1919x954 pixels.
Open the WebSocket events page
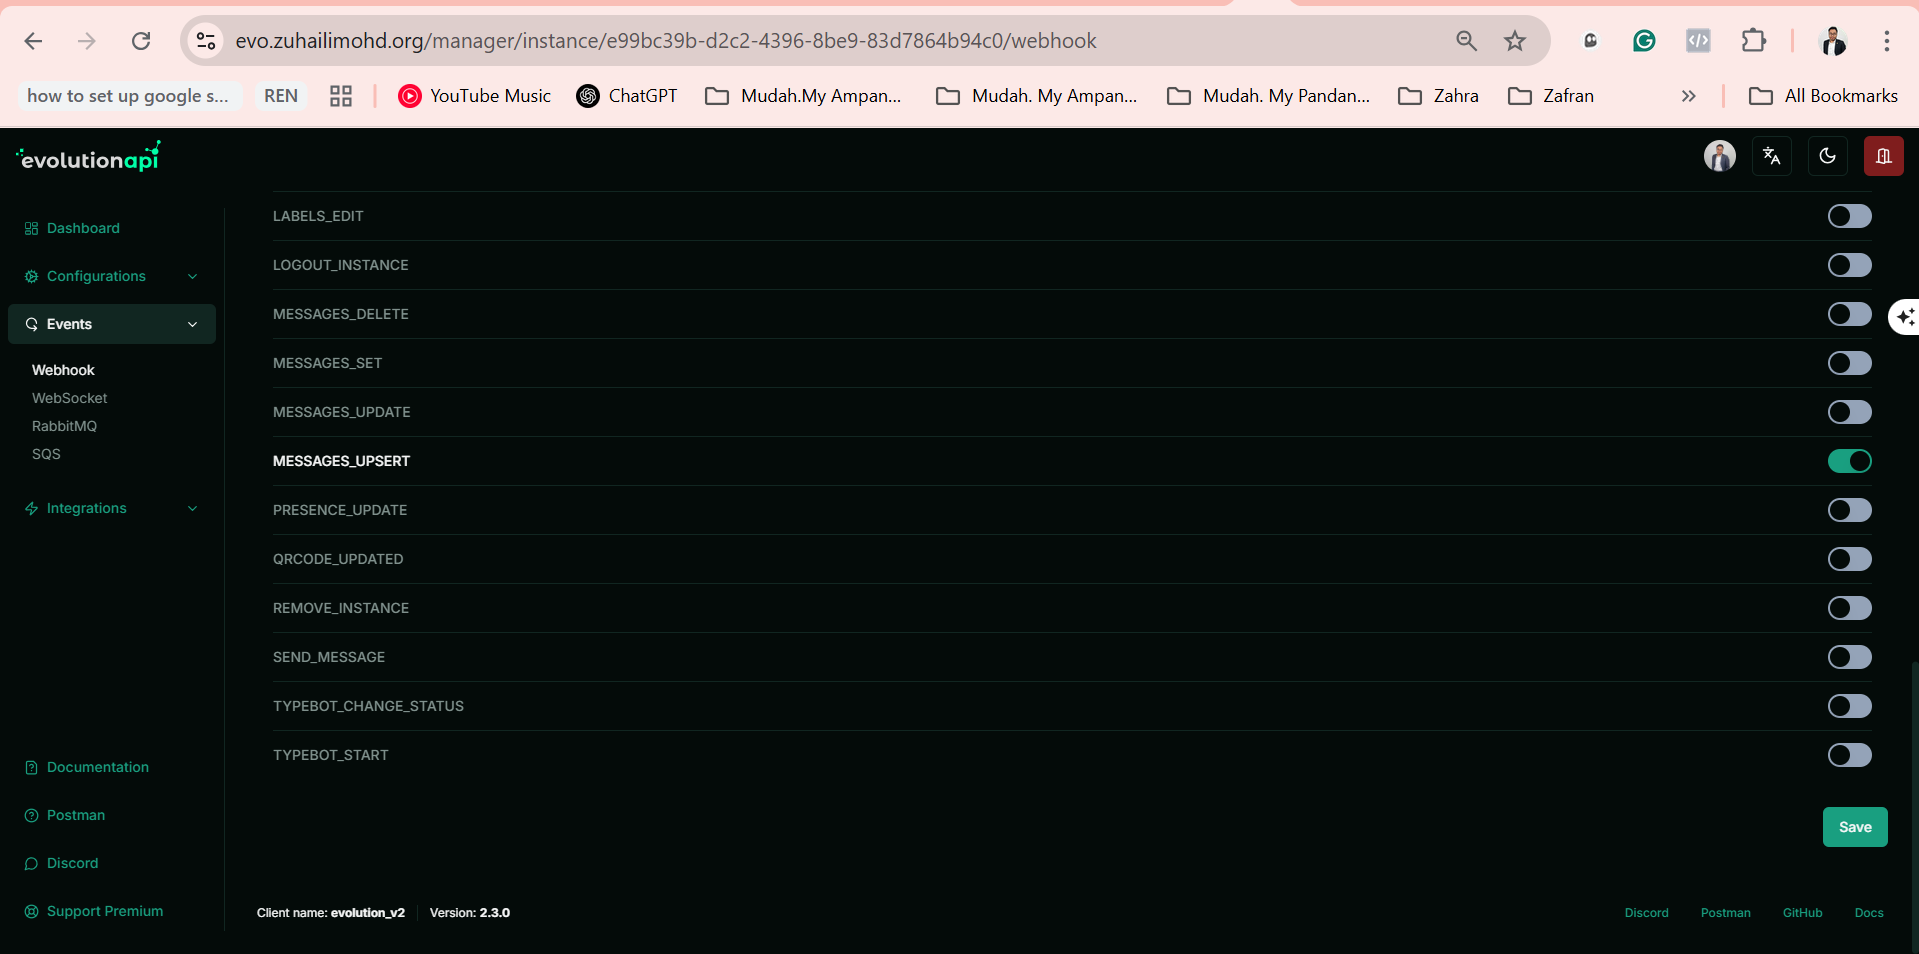69,398
